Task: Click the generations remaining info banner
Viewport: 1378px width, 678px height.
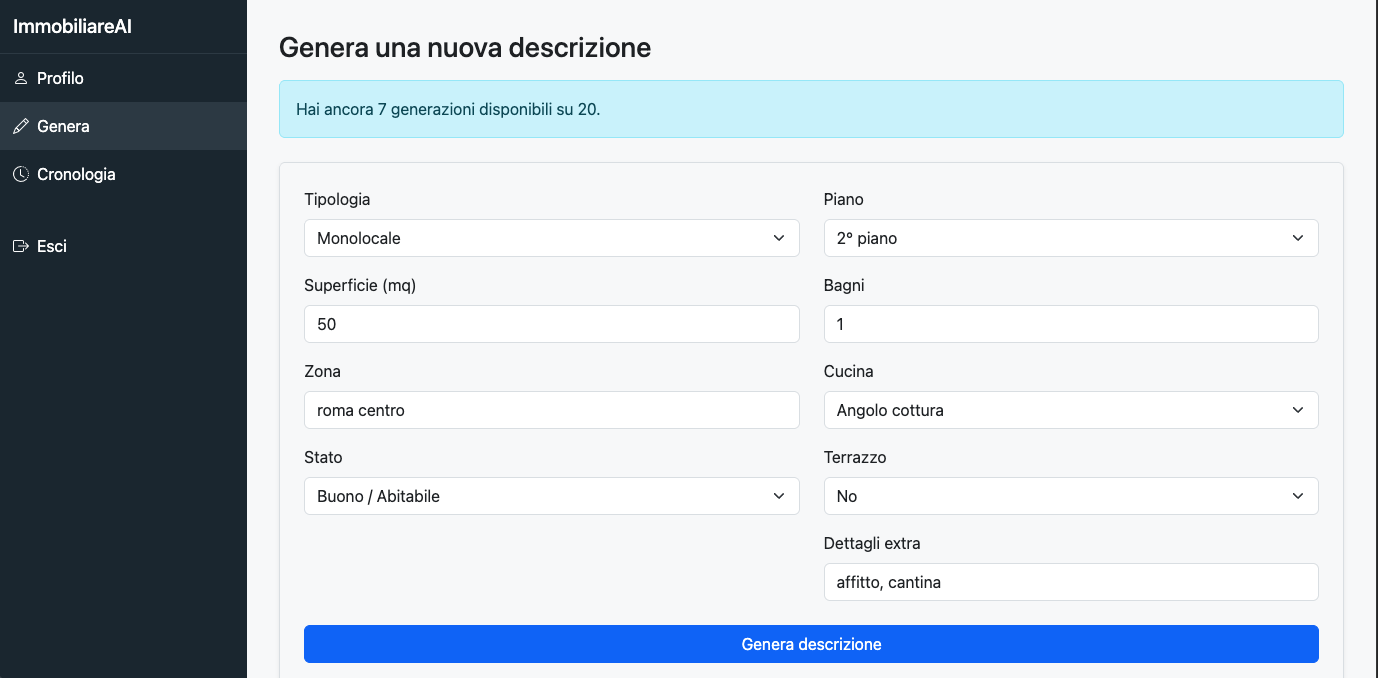Action: point(811,109)
